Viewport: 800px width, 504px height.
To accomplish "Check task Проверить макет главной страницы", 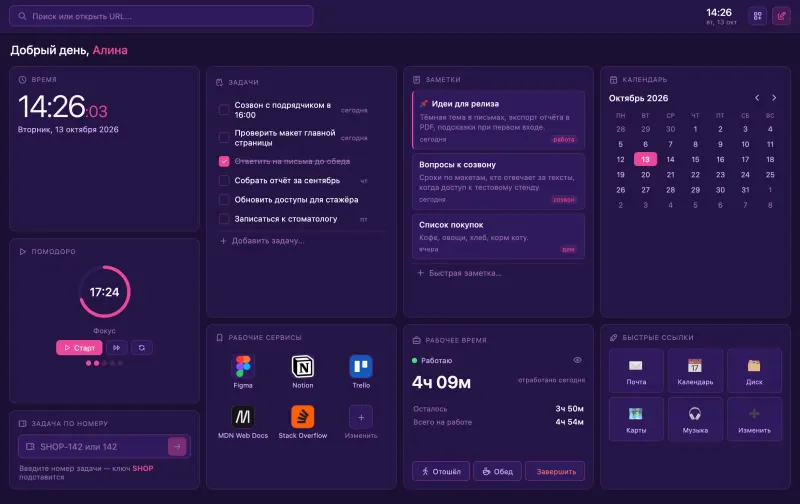I will [x=223, y=137].
